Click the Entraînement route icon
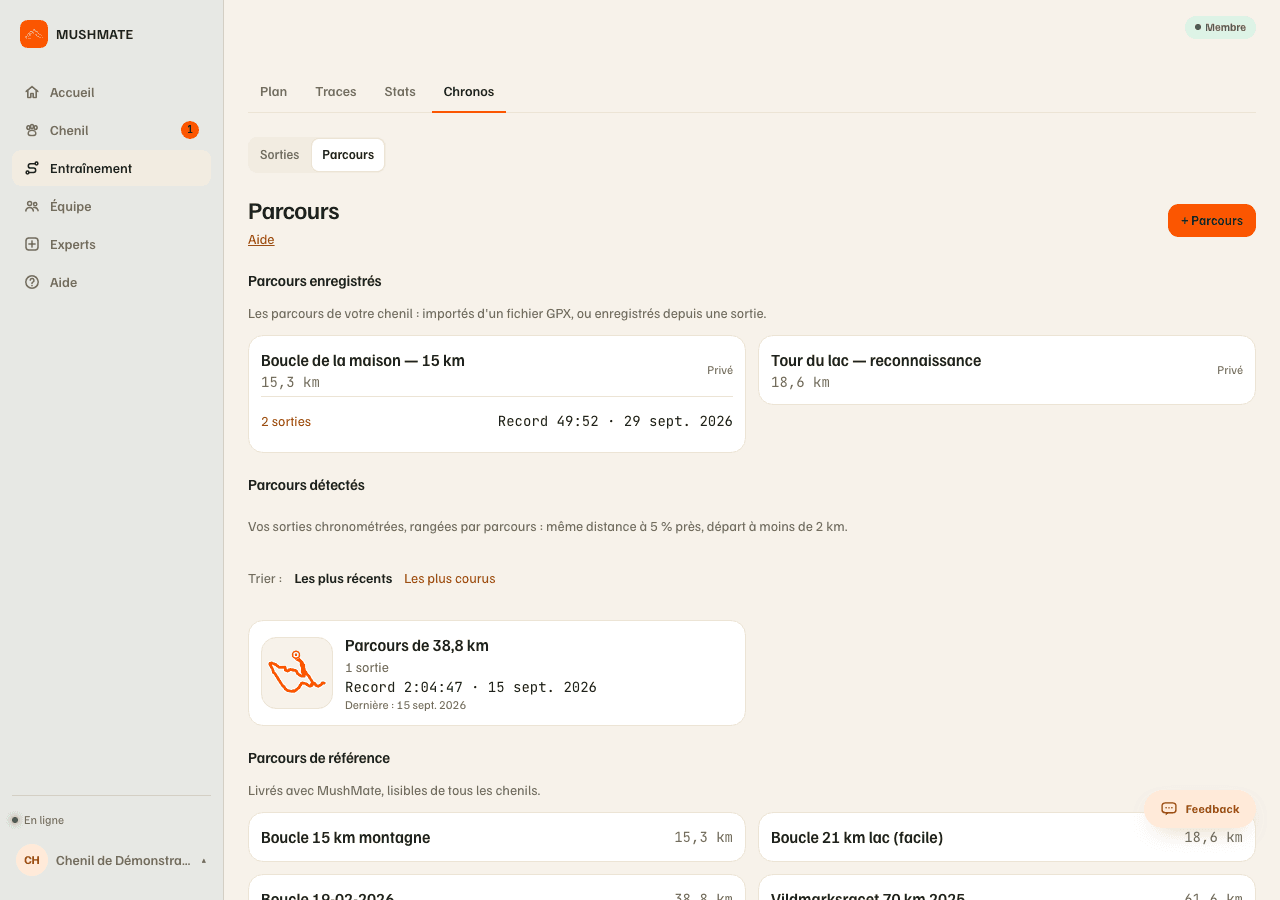The image size is (1280, 900). pos(32,168)
